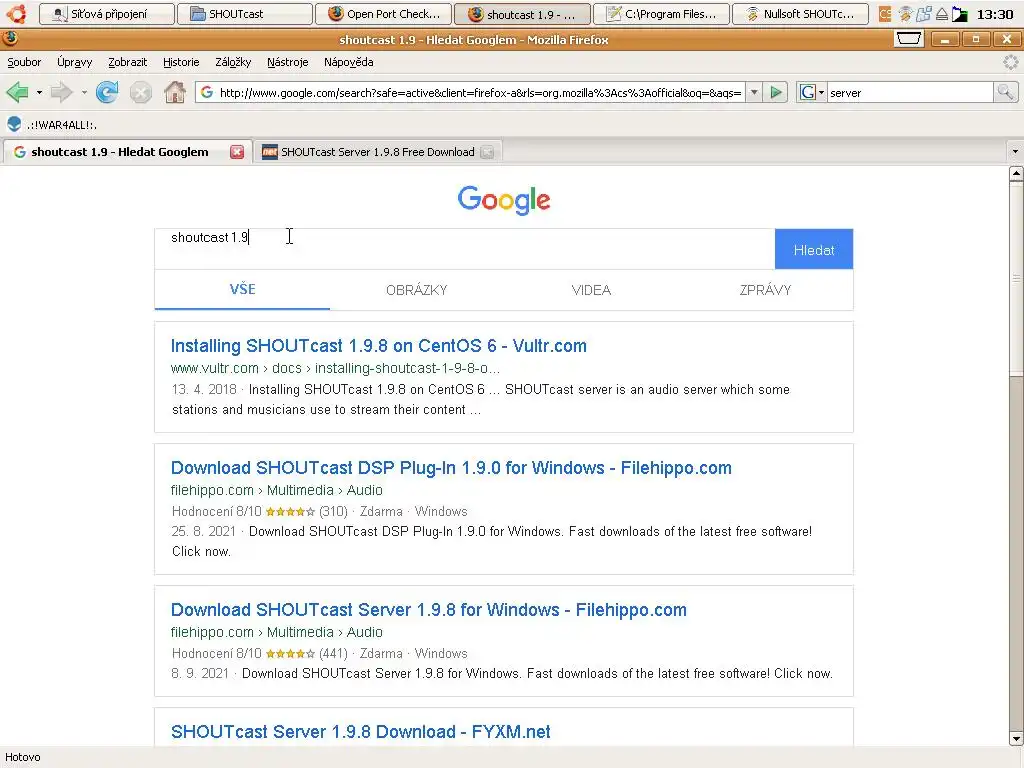1024x768 pixels.
Task: Click the address bar URL field
Action: (480, 93)
